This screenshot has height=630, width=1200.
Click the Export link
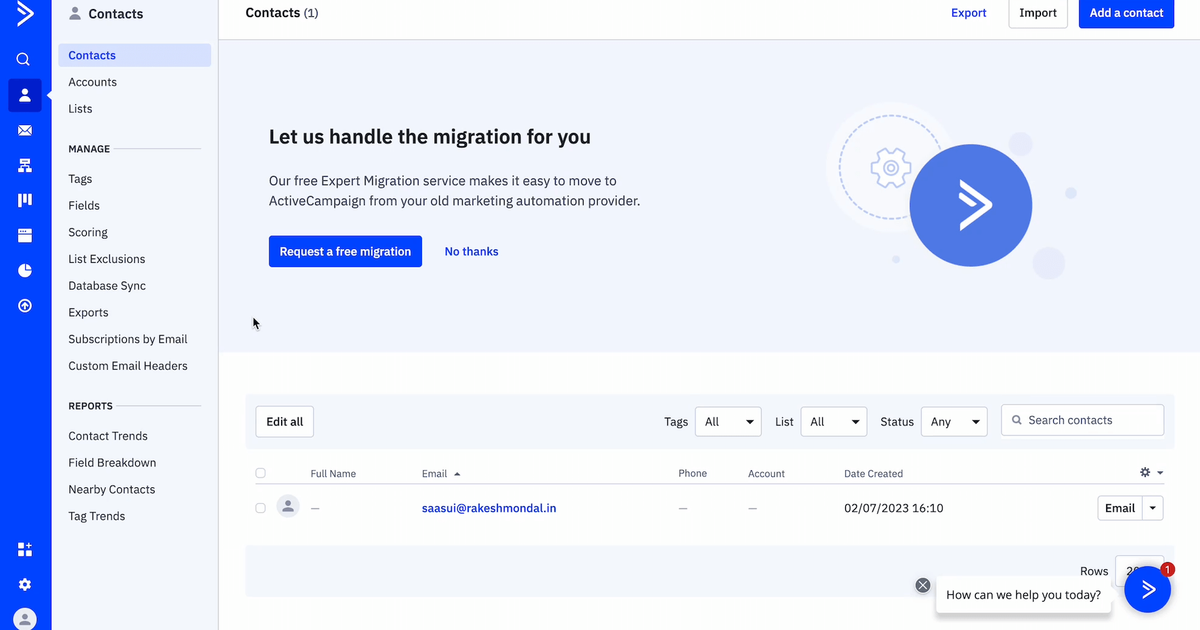[x=968, y=13]
